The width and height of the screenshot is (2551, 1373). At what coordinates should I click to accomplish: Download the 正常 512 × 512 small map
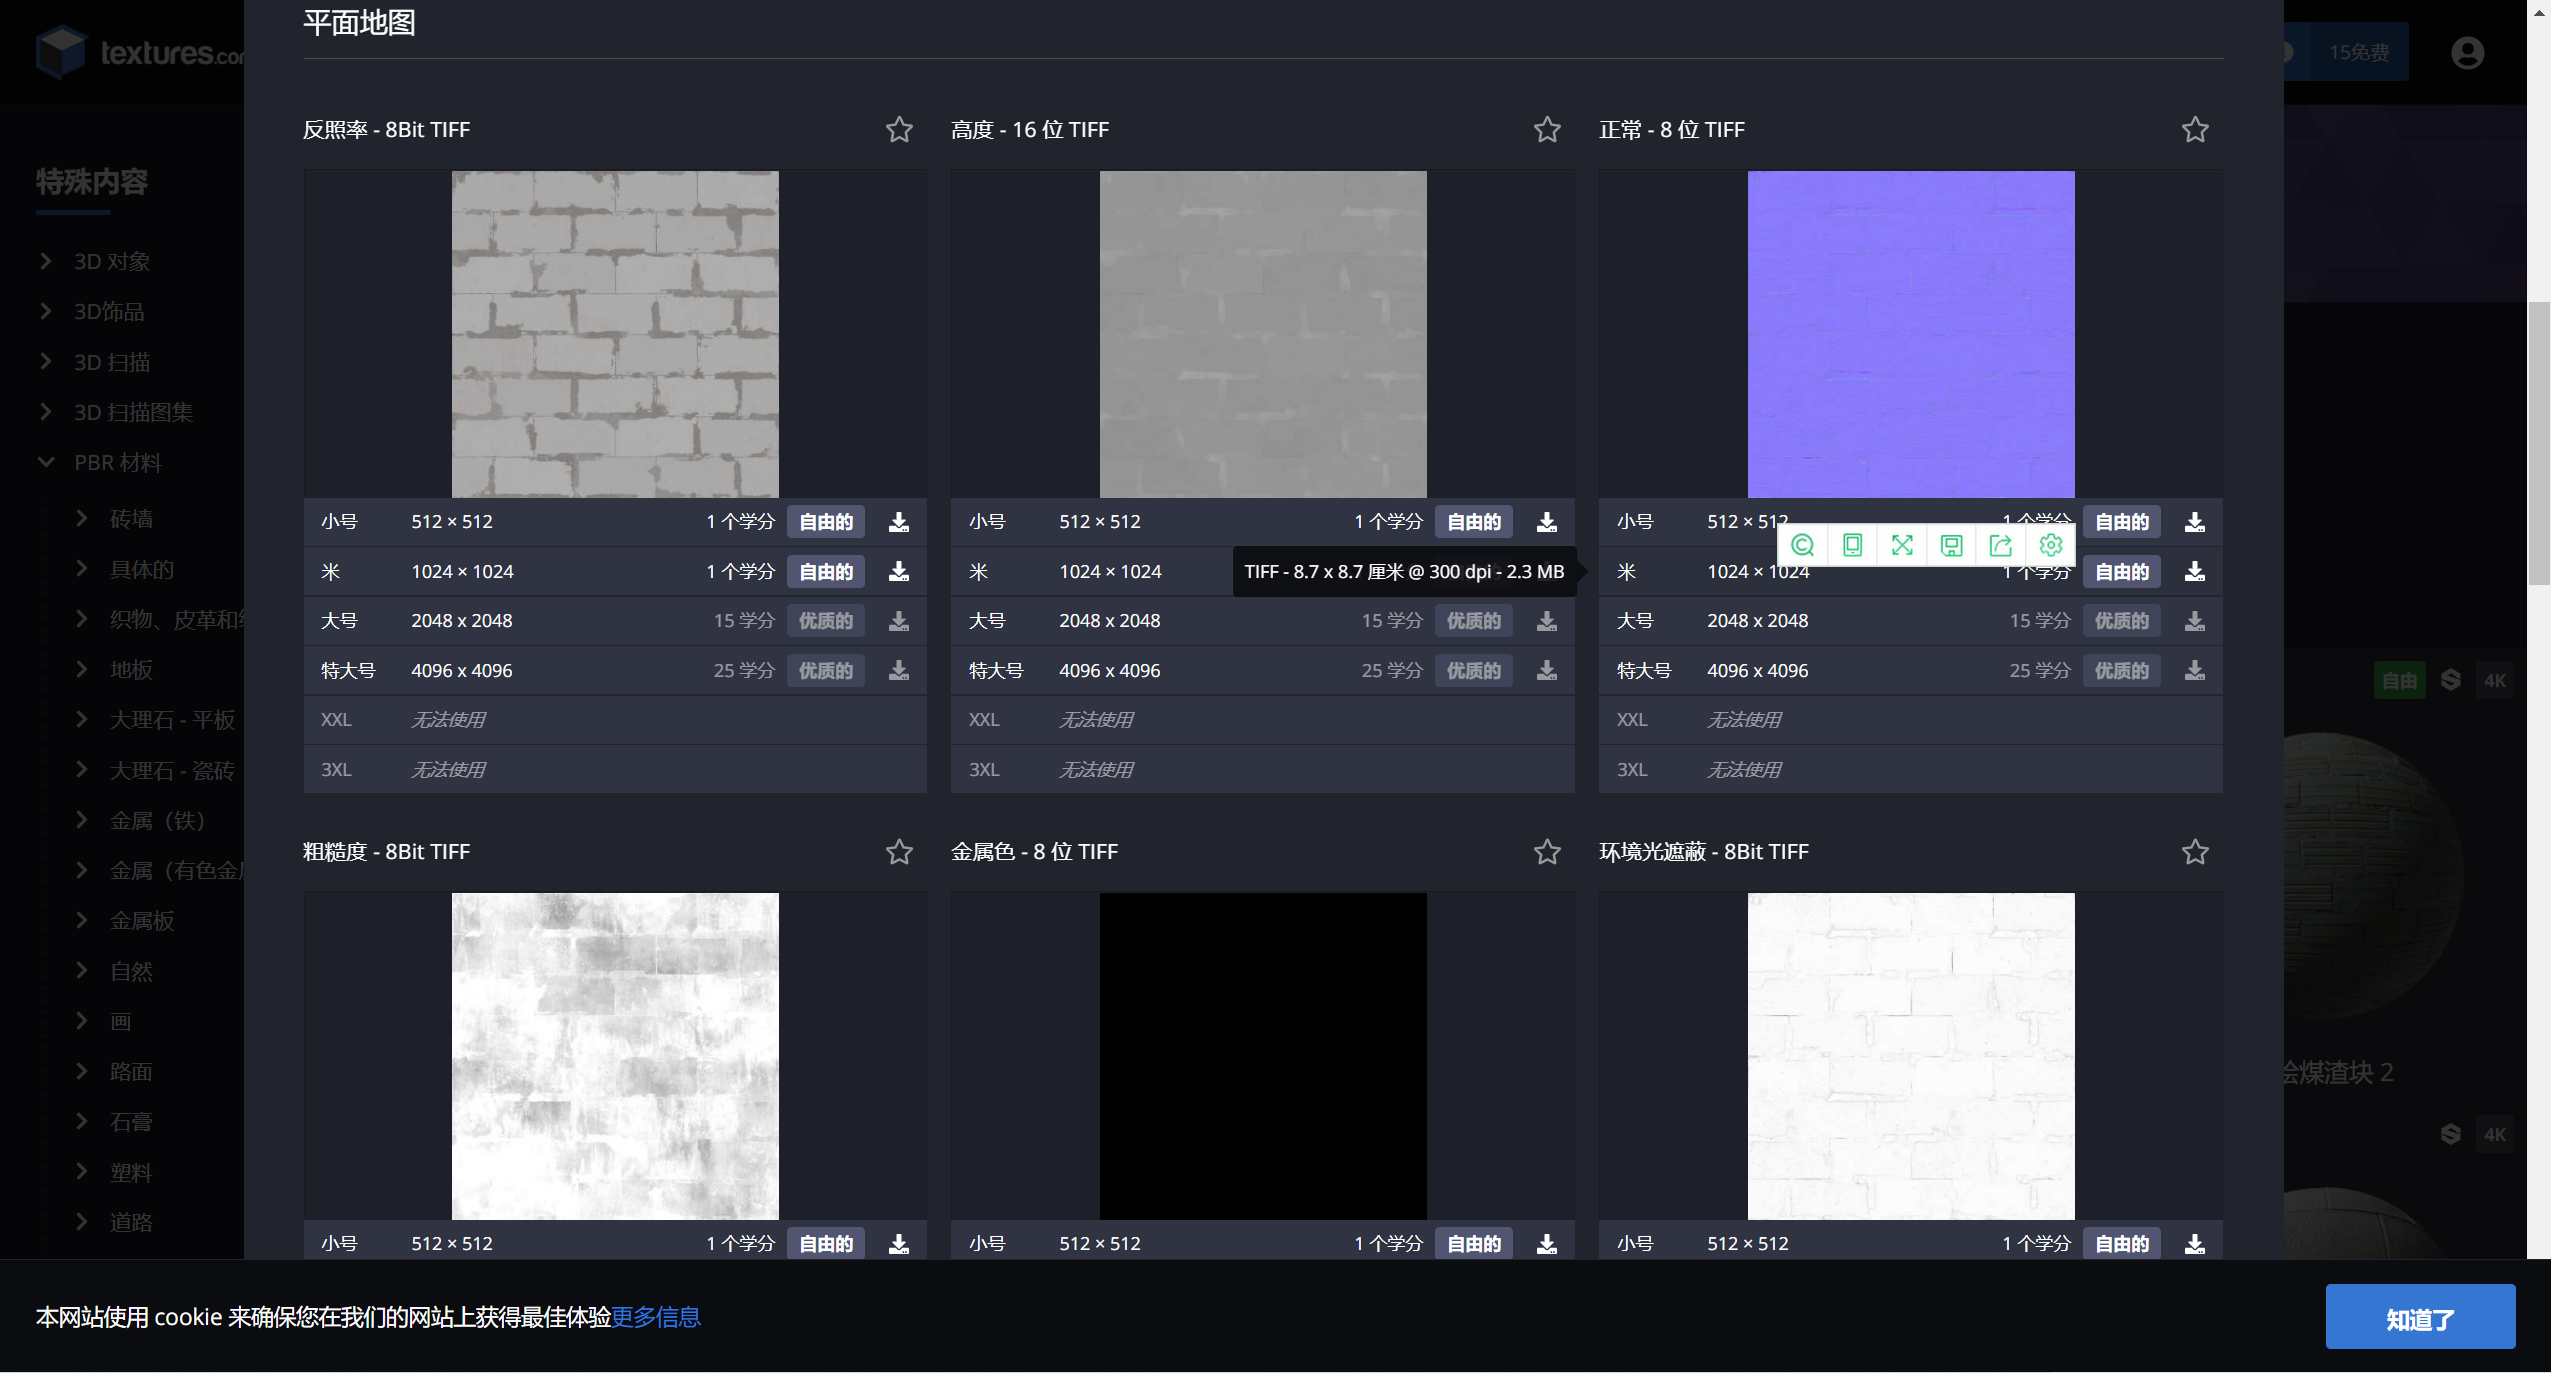2195,522
